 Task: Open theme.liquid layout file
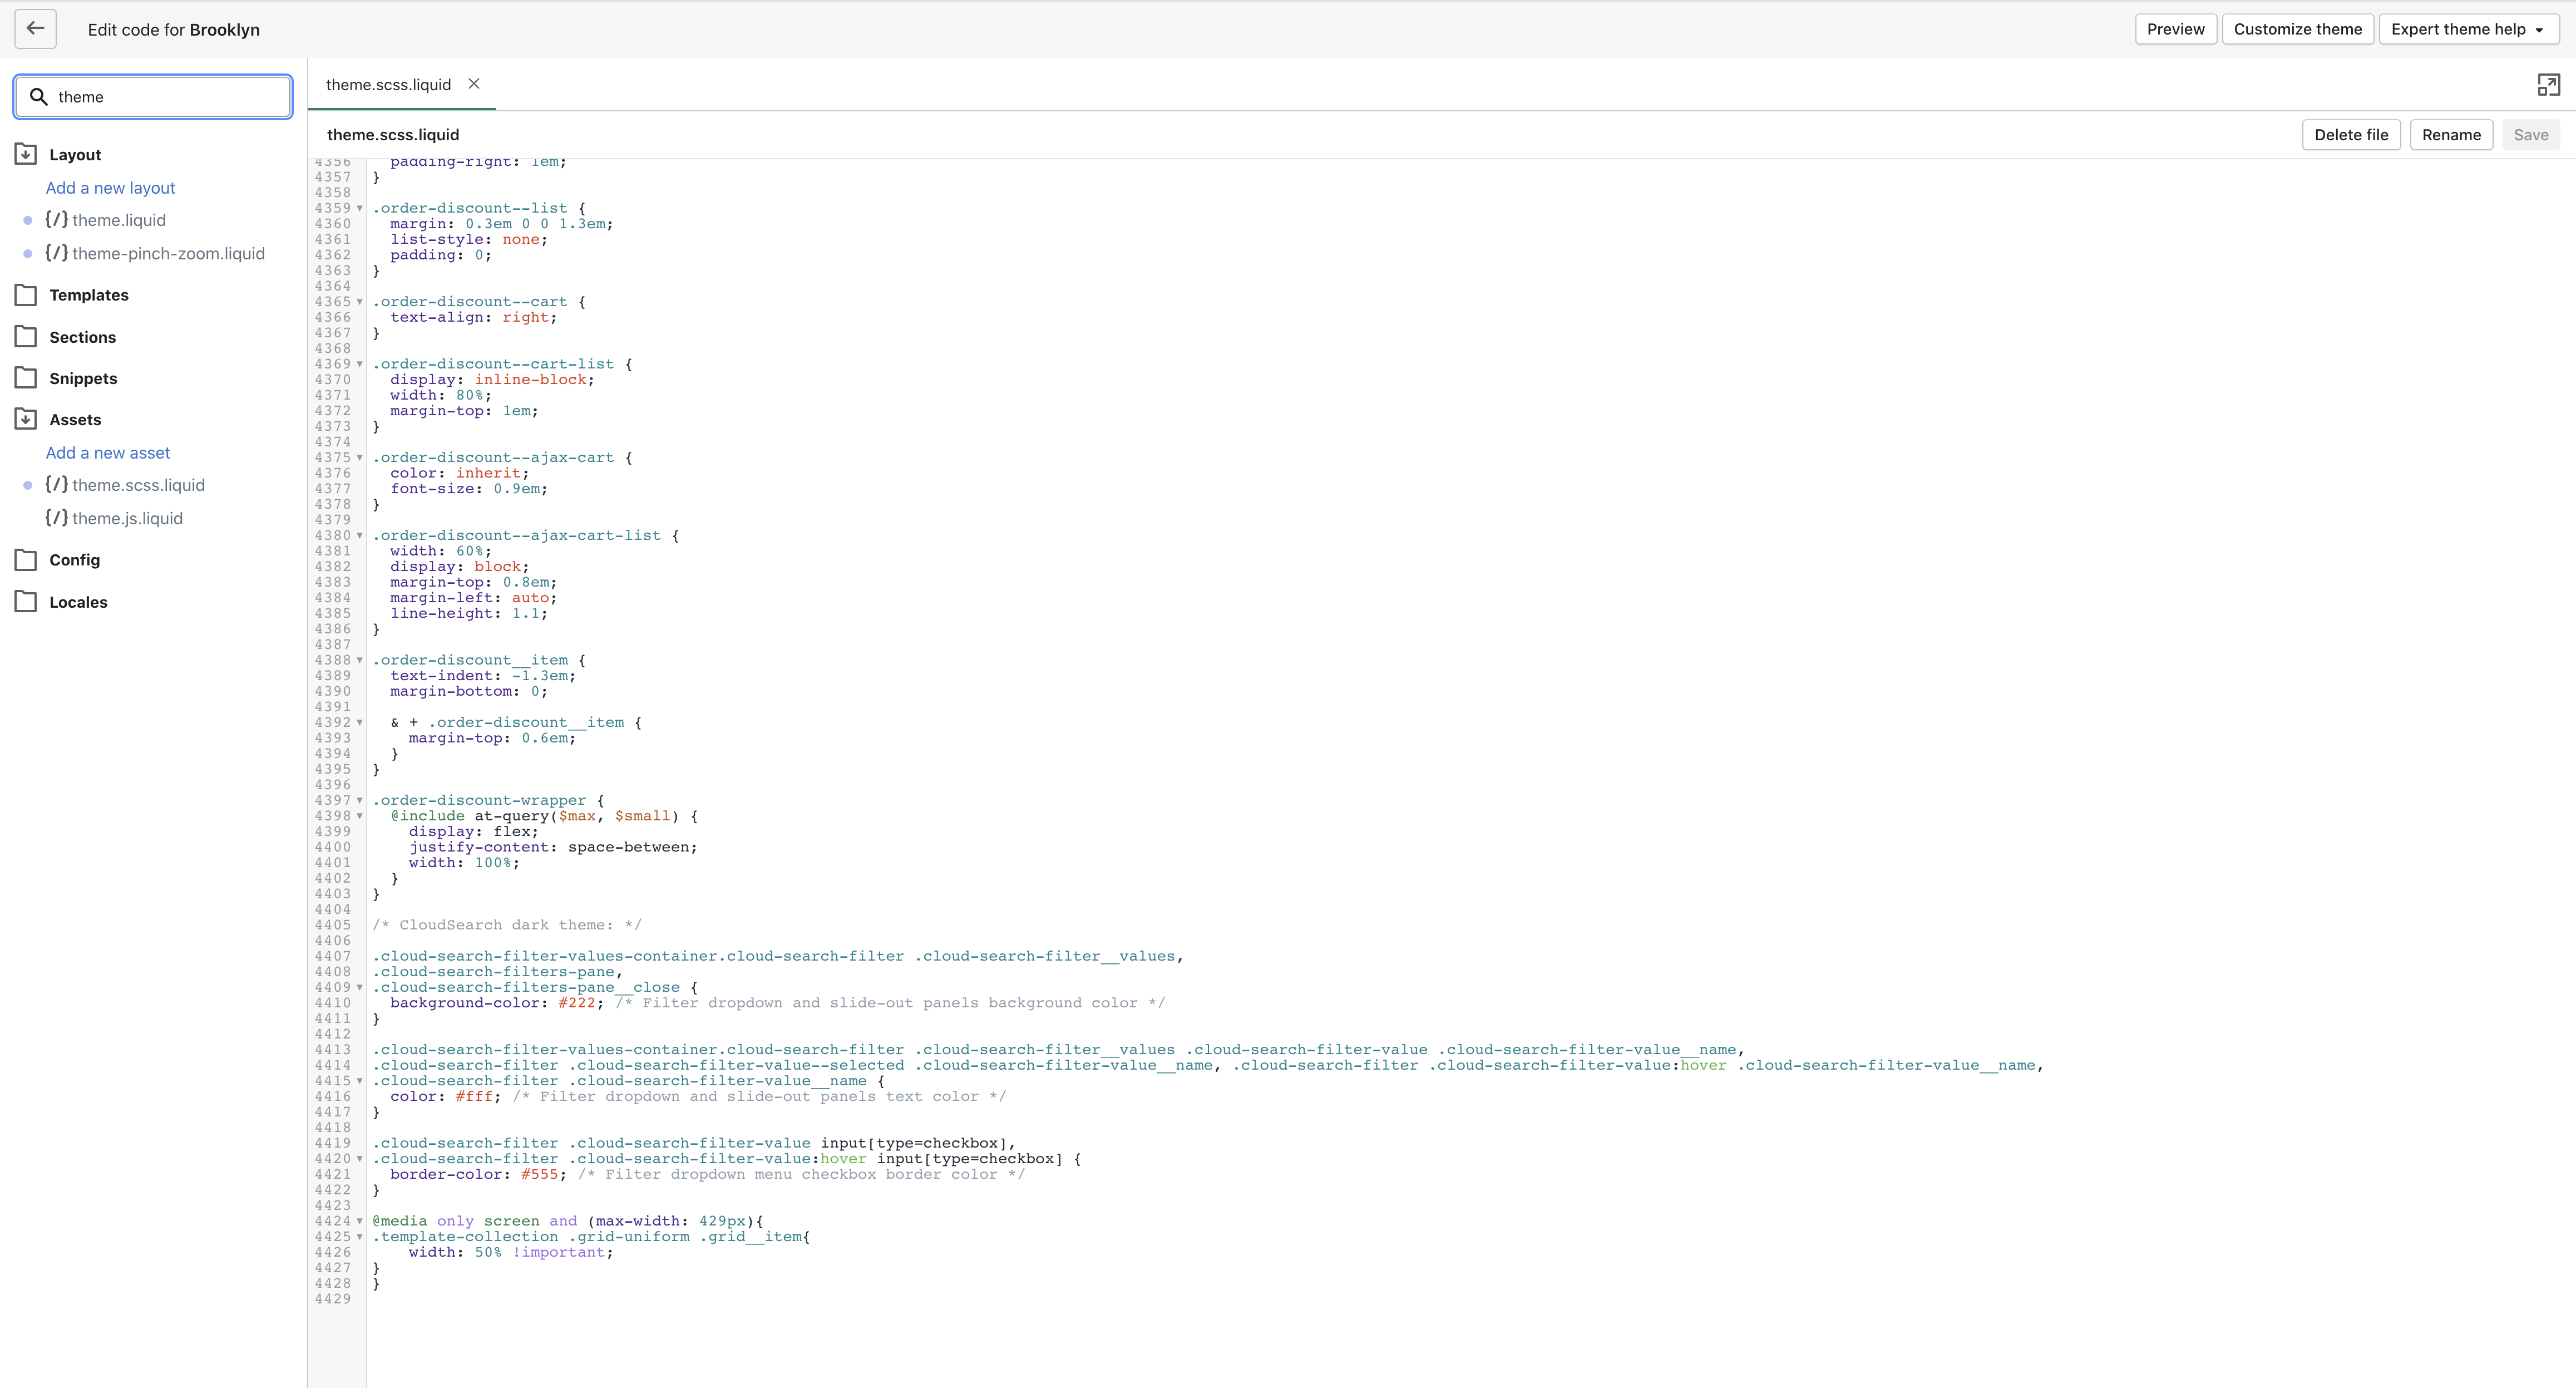click(x=118, y=220)
